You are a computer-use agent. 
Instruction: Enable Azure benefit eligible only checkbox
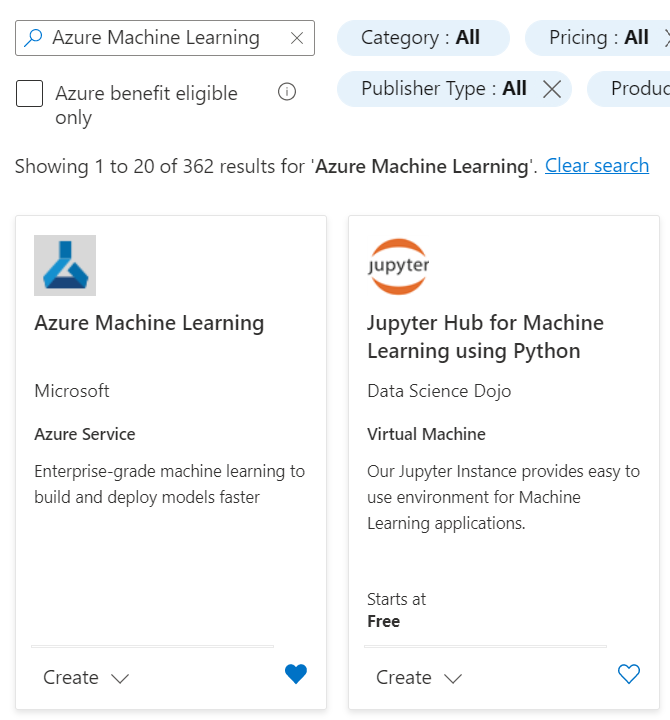coord(30,94)
